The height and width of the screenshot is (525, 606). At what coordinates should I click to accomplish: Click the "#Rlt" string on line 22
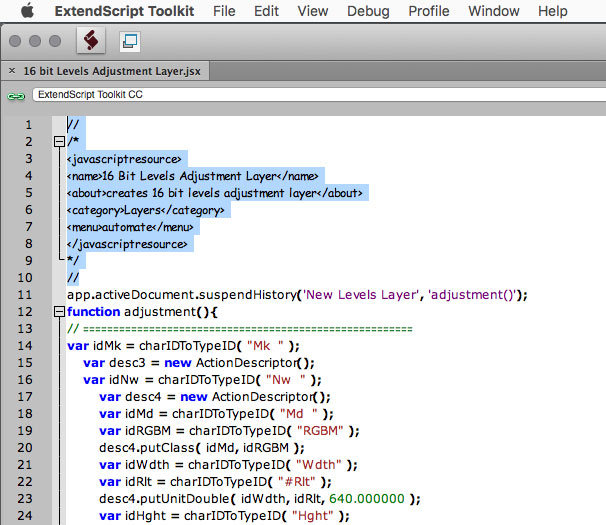coord(296,482)
